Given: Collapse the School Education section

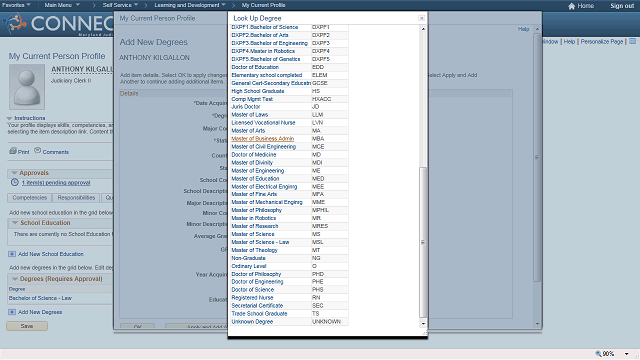Looking at the screenshot, I should click(15, 223).
